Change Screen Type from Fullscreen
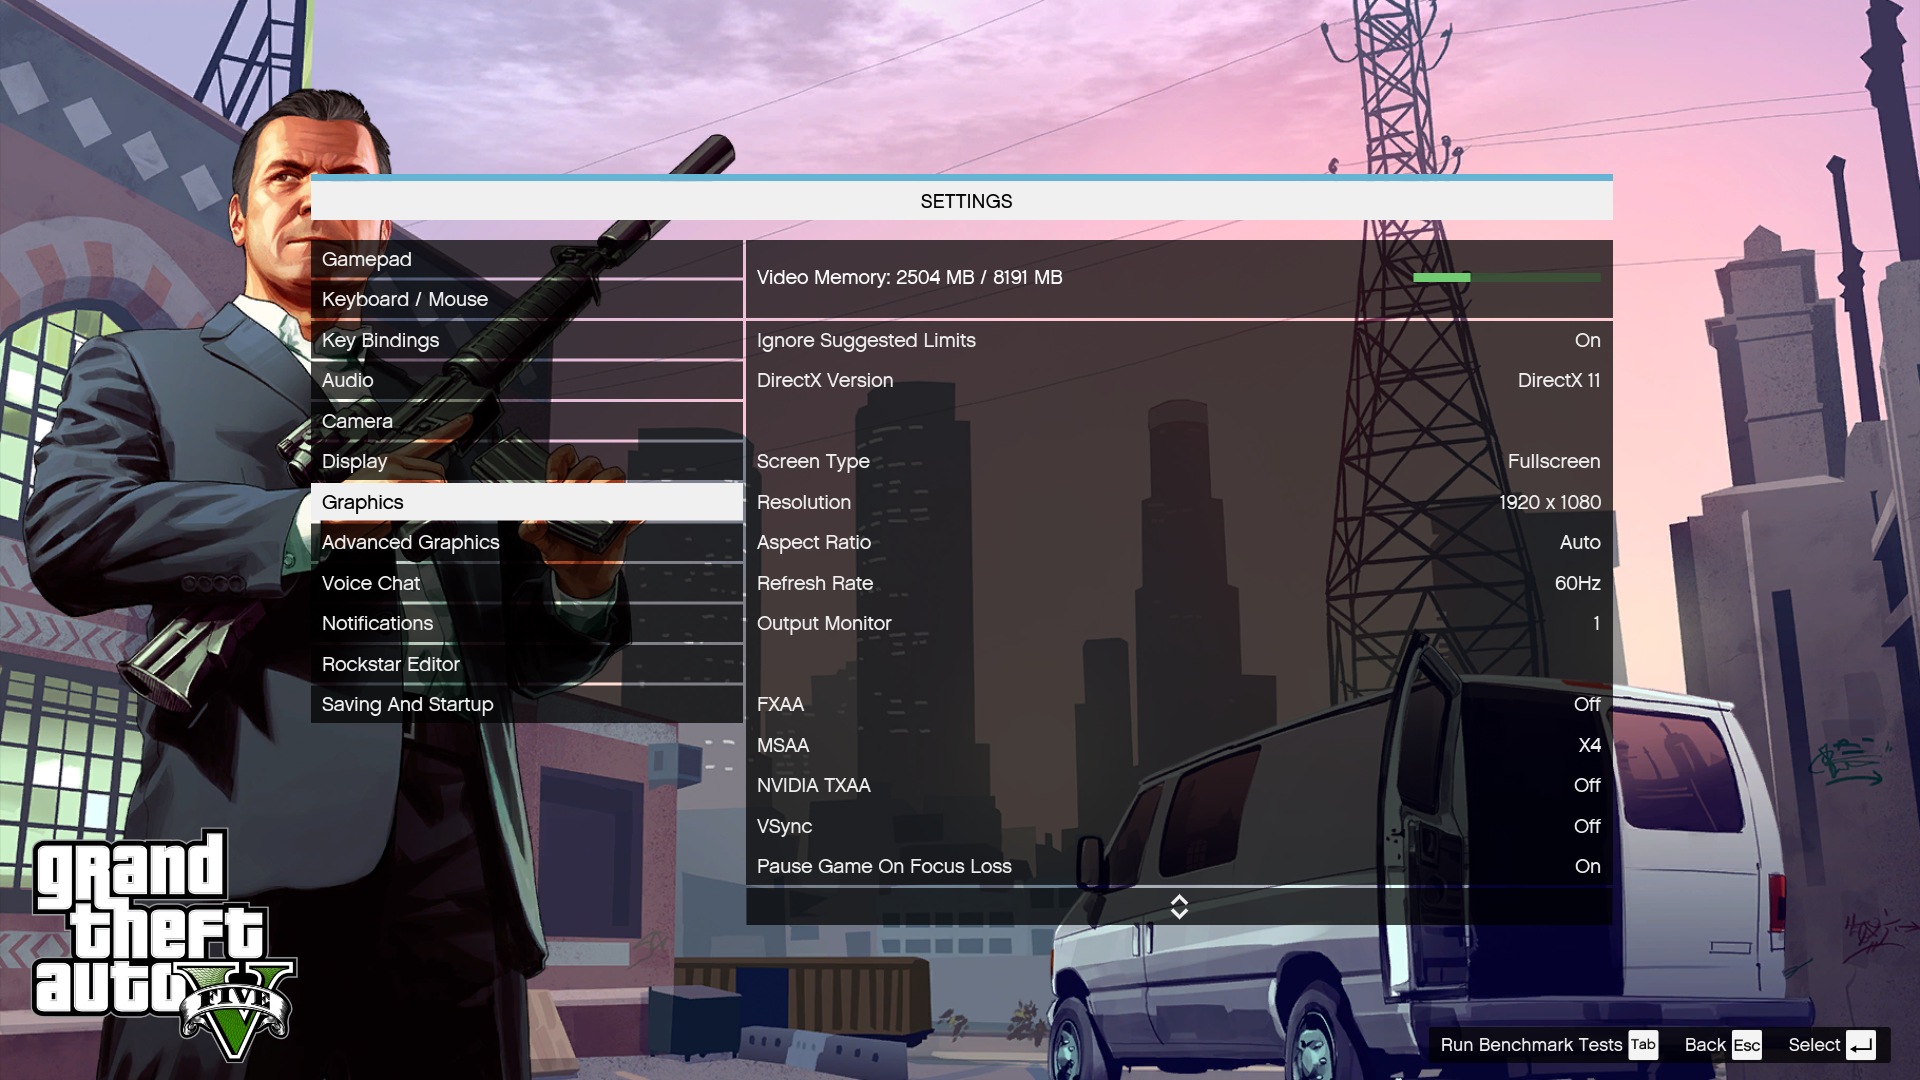 point(1553,462)
